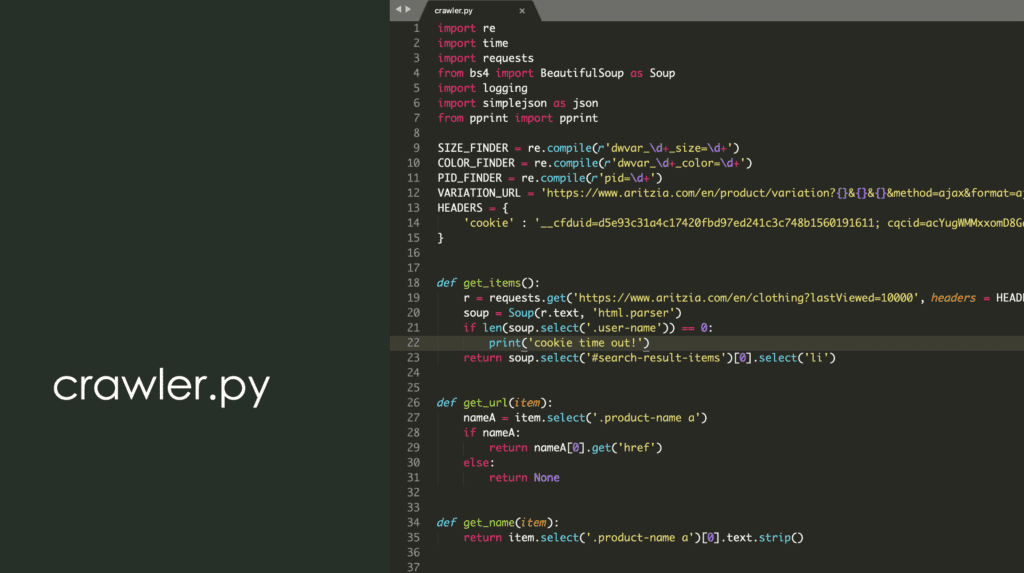The height and width of the screenshot is (573, 1024).
Task: Click line number 22 in gutter
Action: [413, 342]
